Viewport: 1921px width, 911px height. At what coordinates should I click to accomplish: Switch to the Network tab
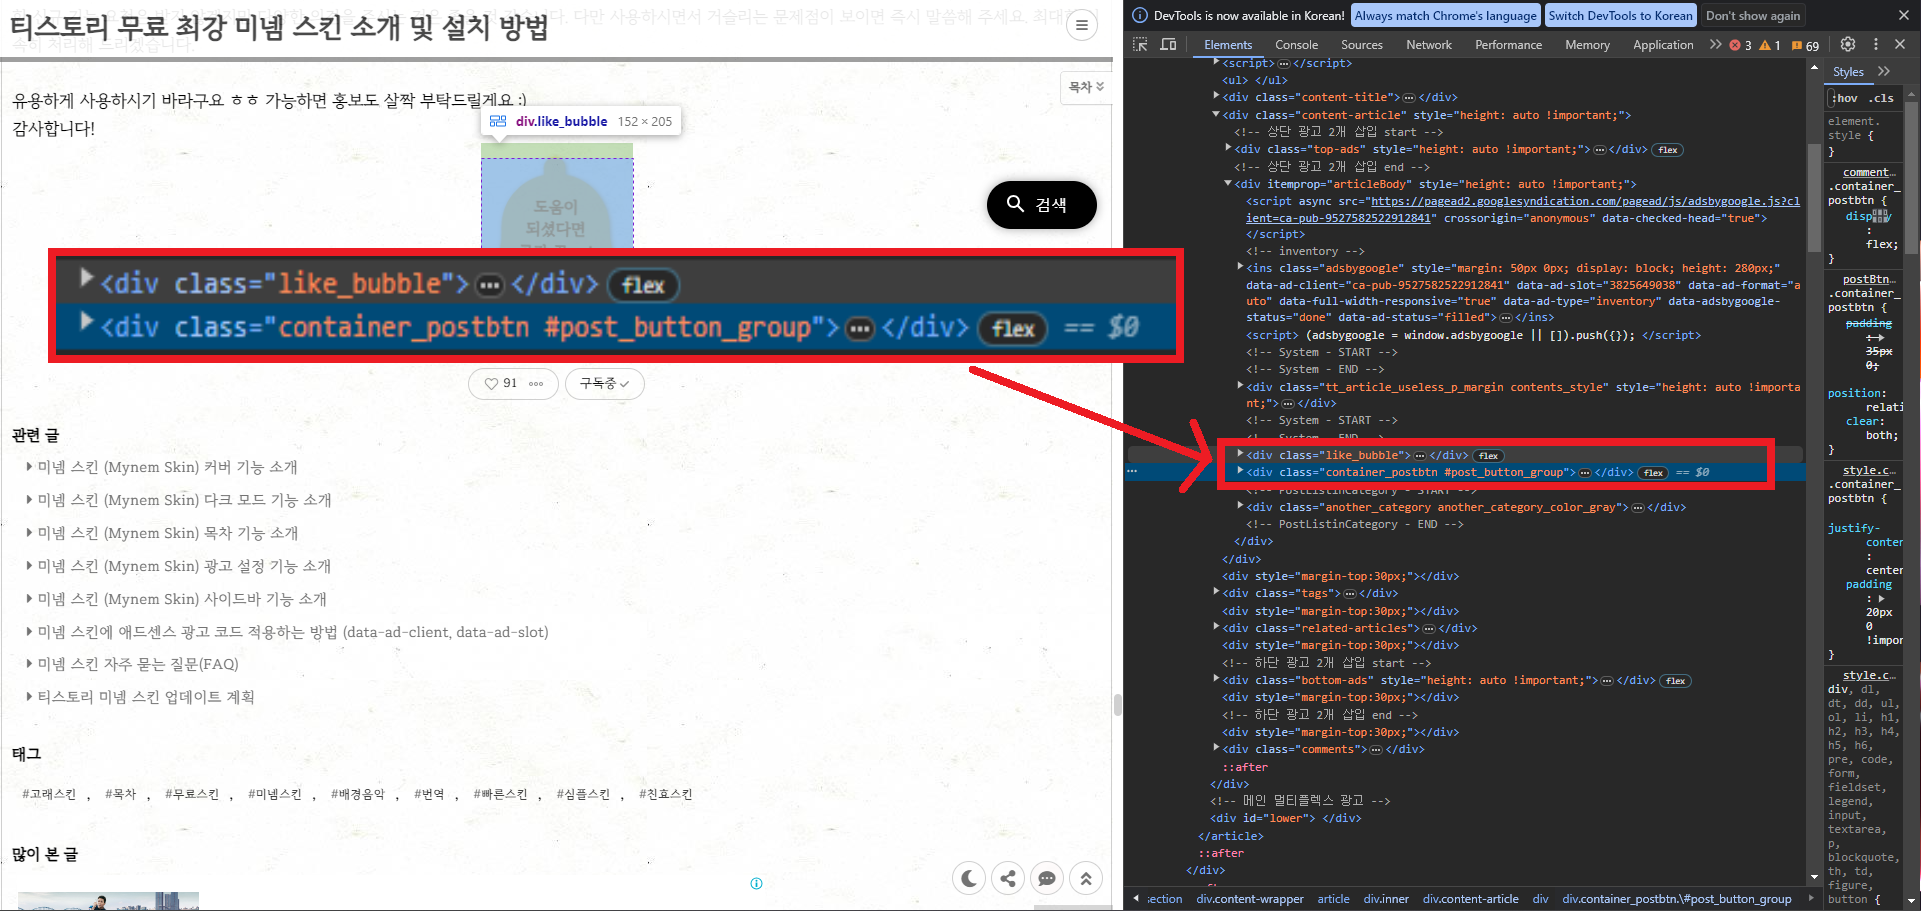[1428, 45]
